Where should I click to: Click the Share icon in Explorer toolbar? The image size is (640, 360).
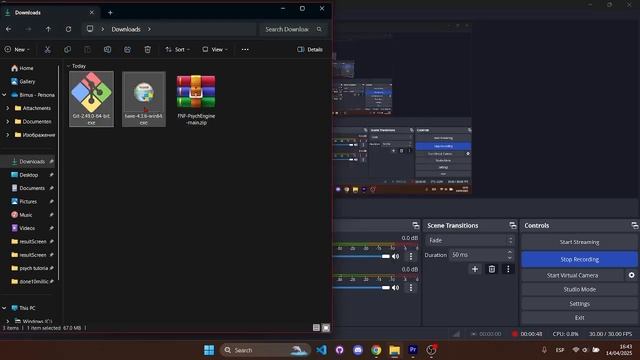tap(127, 49)
